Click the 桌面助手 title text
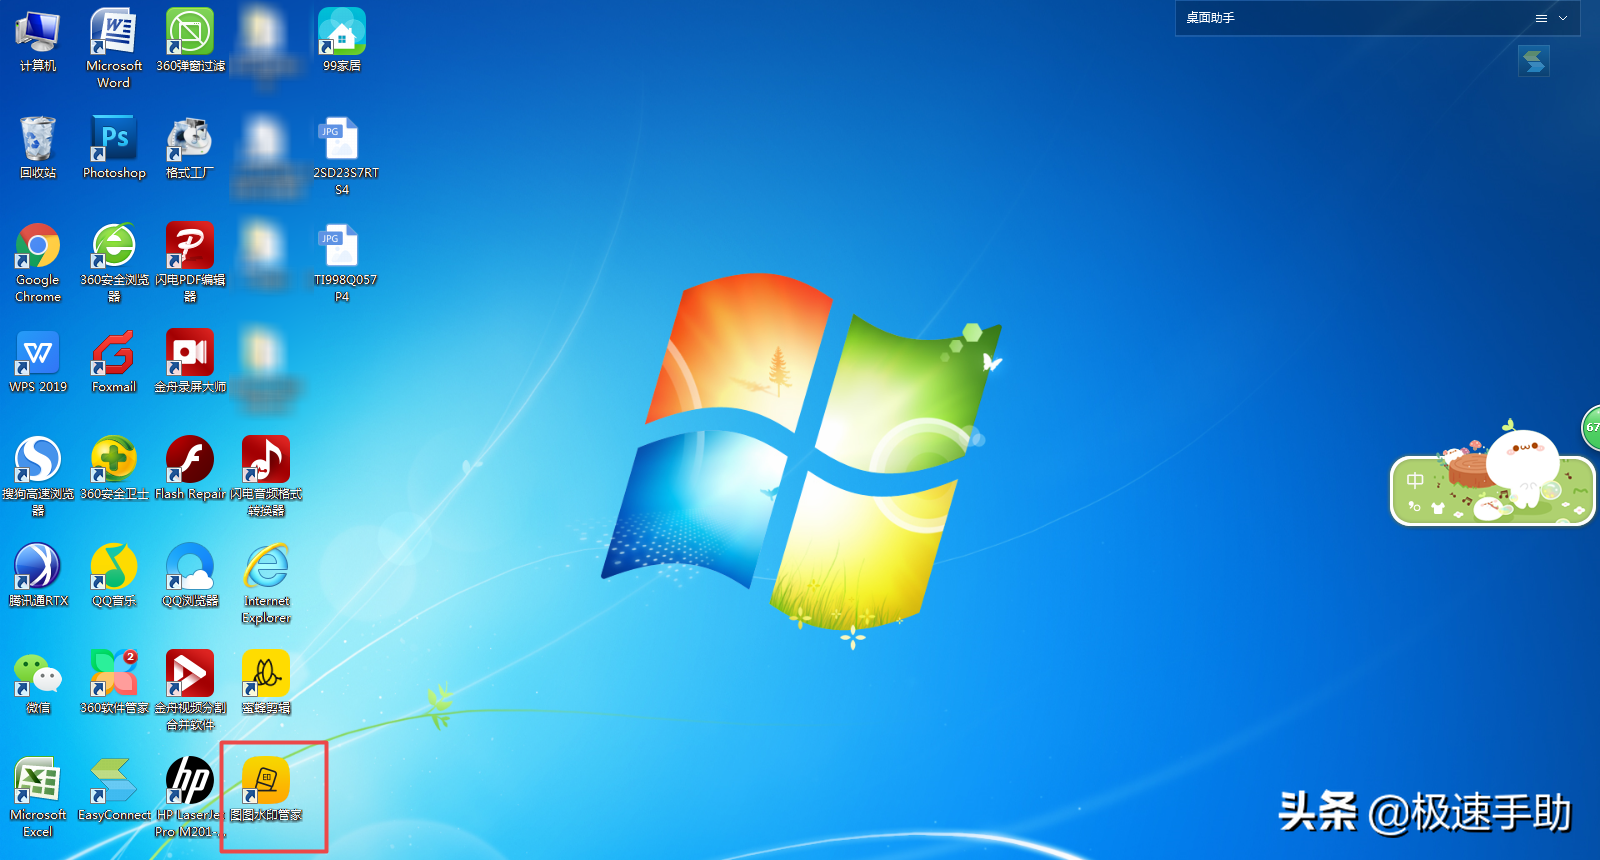Screen dimensions: 1600x860 coord(1210,18)
